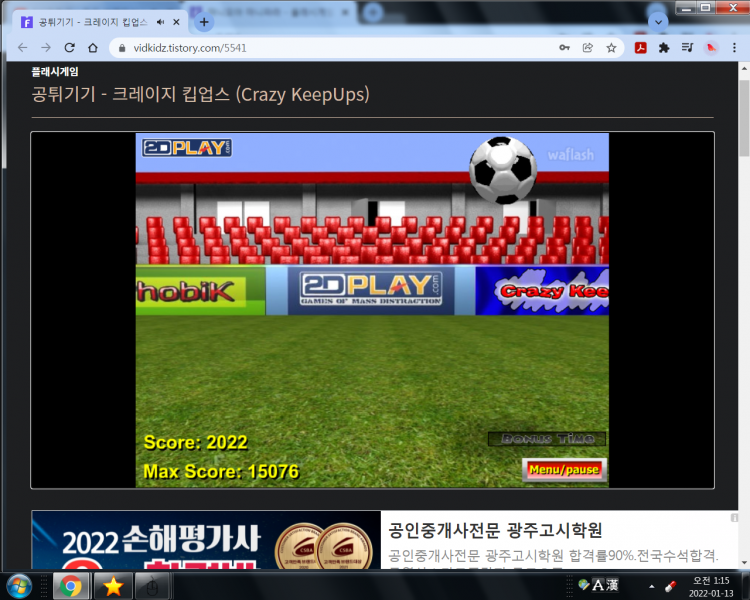Bookmark this tab with the star
750x600 pixels.
point(611,47)
